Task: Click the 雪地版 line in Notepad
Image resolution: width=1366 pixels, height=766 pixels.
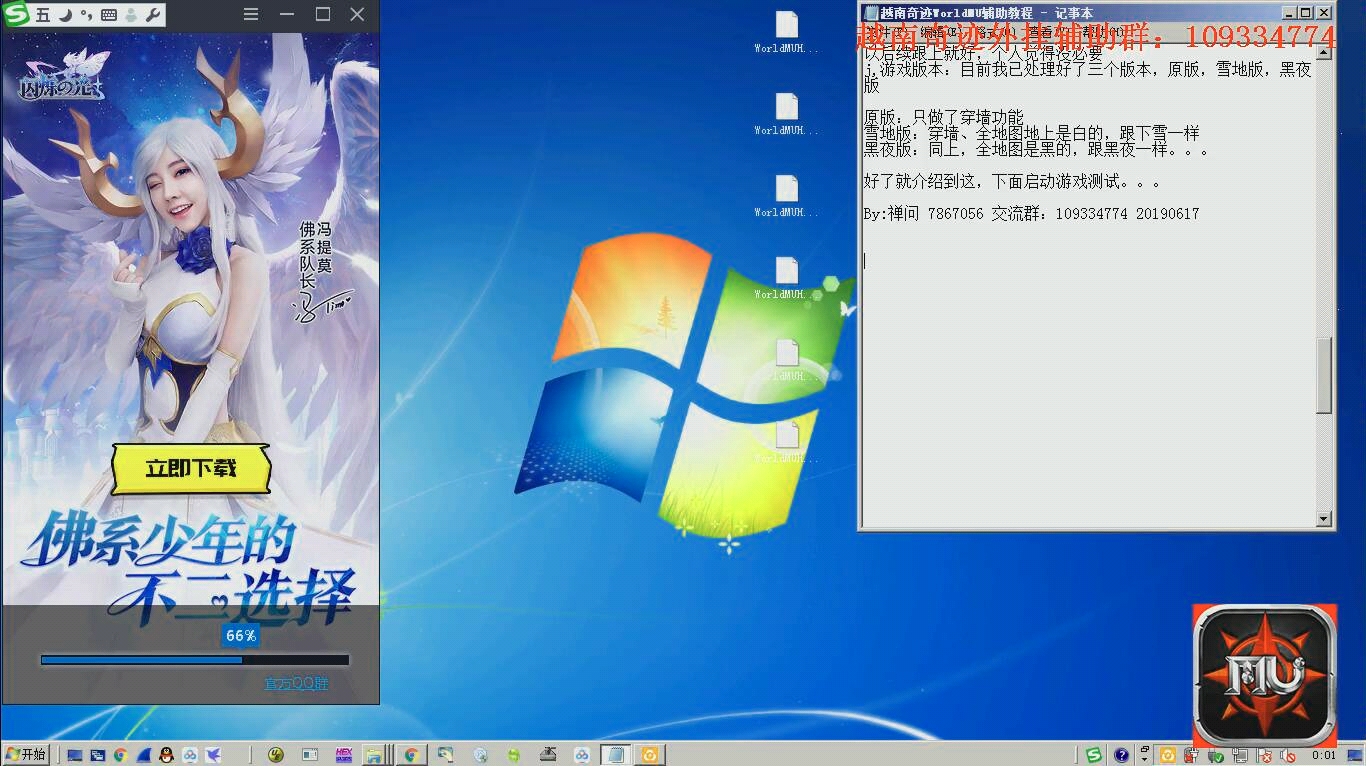Action: [x=1032, y=134]
